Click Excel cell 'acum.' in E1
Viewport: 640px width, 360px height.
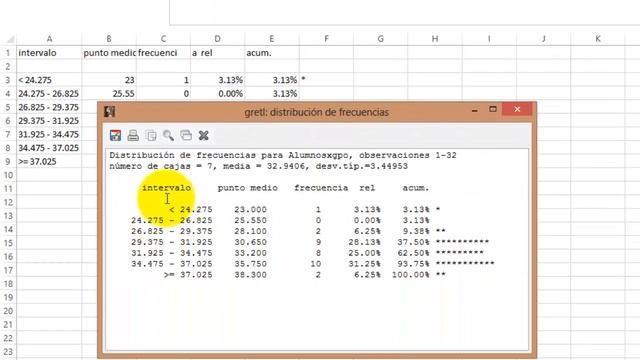[x=272, y=53]
